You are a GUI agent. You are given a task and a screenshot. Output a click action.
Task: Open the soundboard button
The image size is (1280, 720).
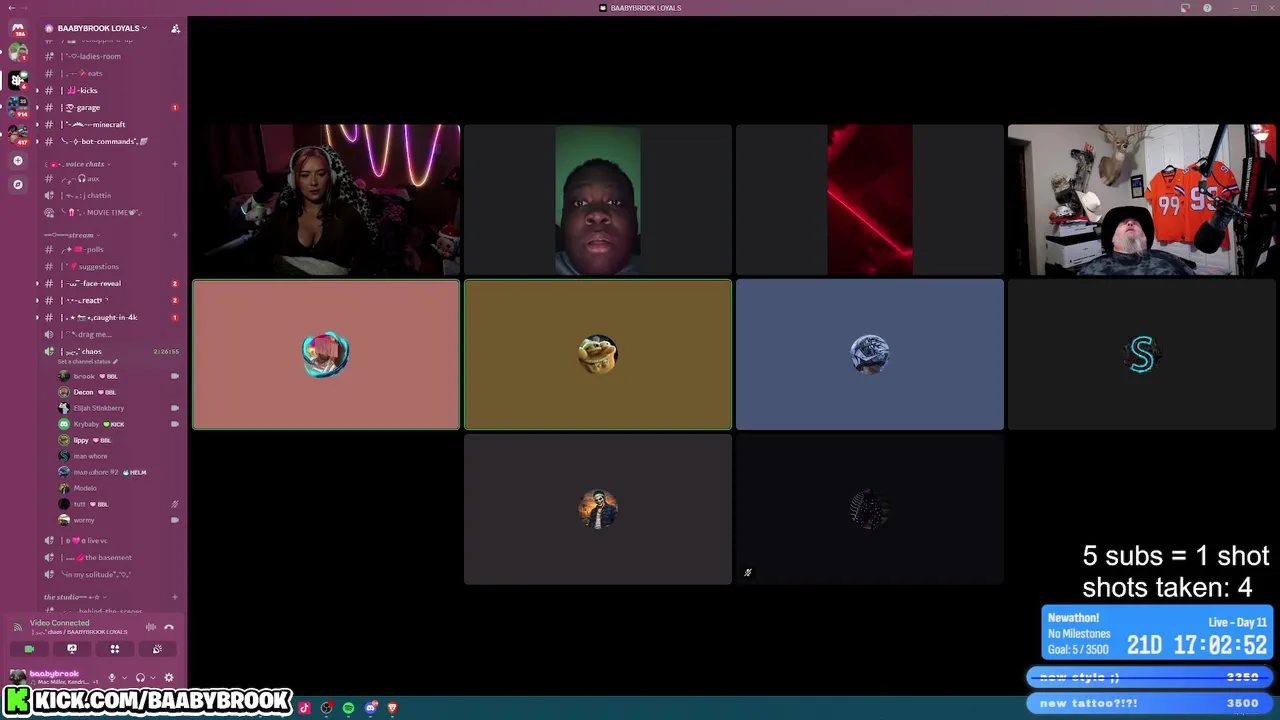(x=157, y=649)
